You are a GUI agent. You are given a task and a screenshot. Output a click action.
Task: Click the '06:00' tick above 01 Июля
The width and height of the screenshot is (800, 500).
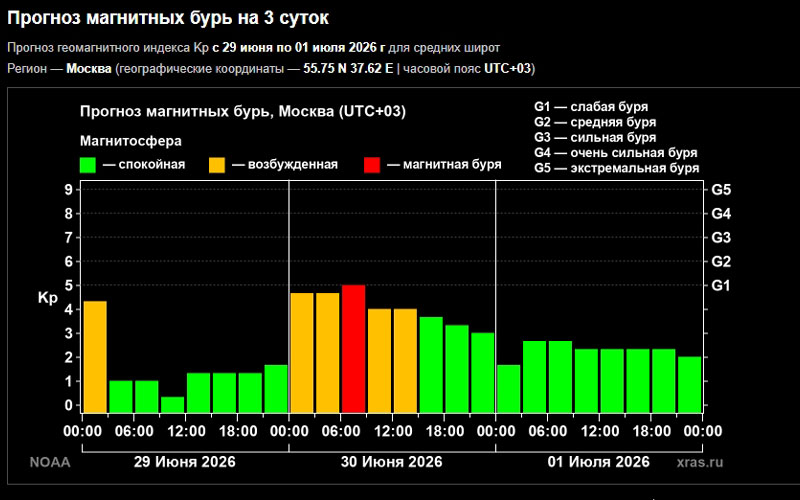pyautogui.click(x=548, y=432)
